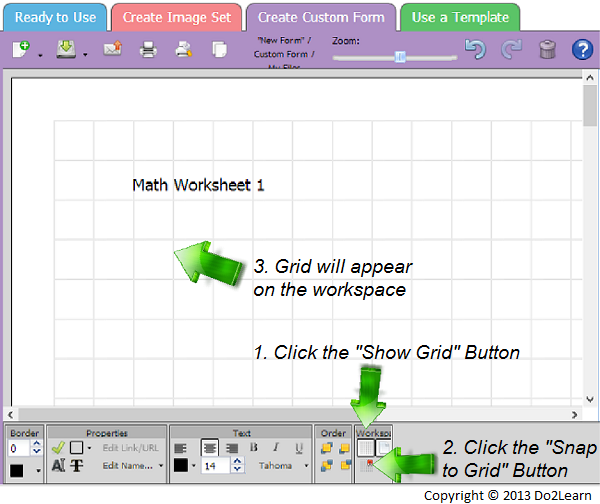Open the Use a Template tab
This screenshot has height=504, width=600.
click(x=459, y=17)
